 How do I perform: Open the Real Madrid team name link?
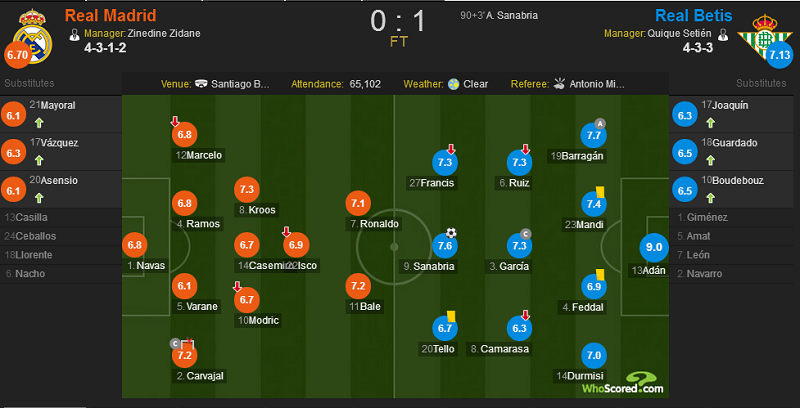111,15
